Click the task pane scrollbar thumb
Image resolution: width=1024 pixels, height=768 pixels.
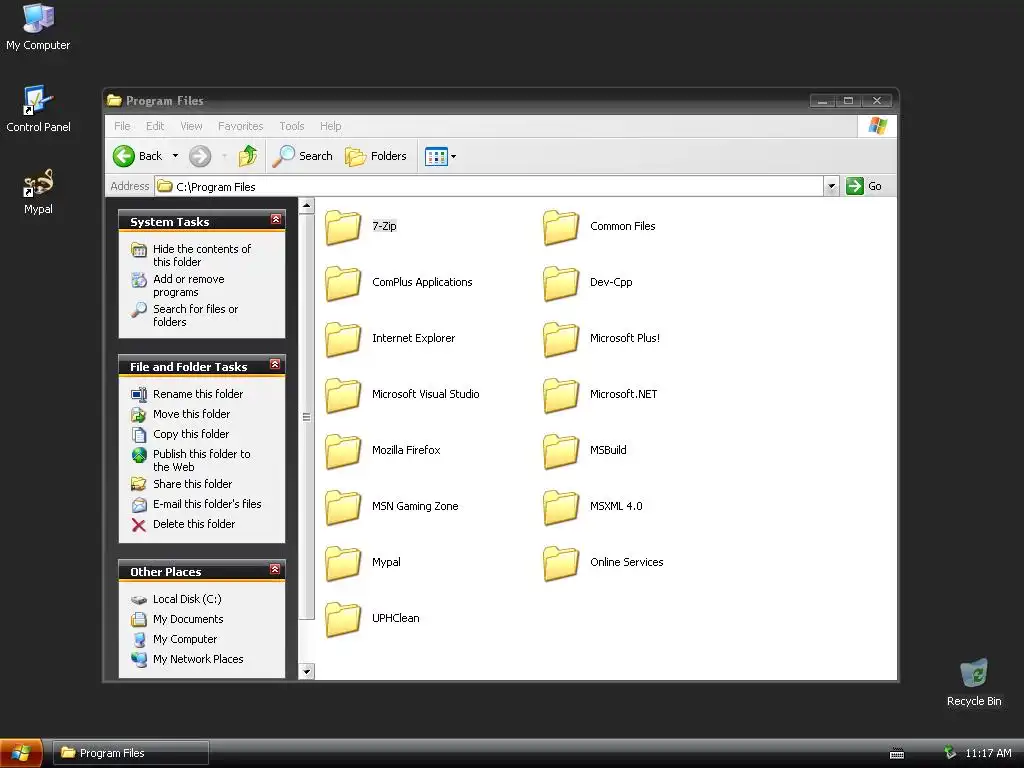click(x=306, y=417)
